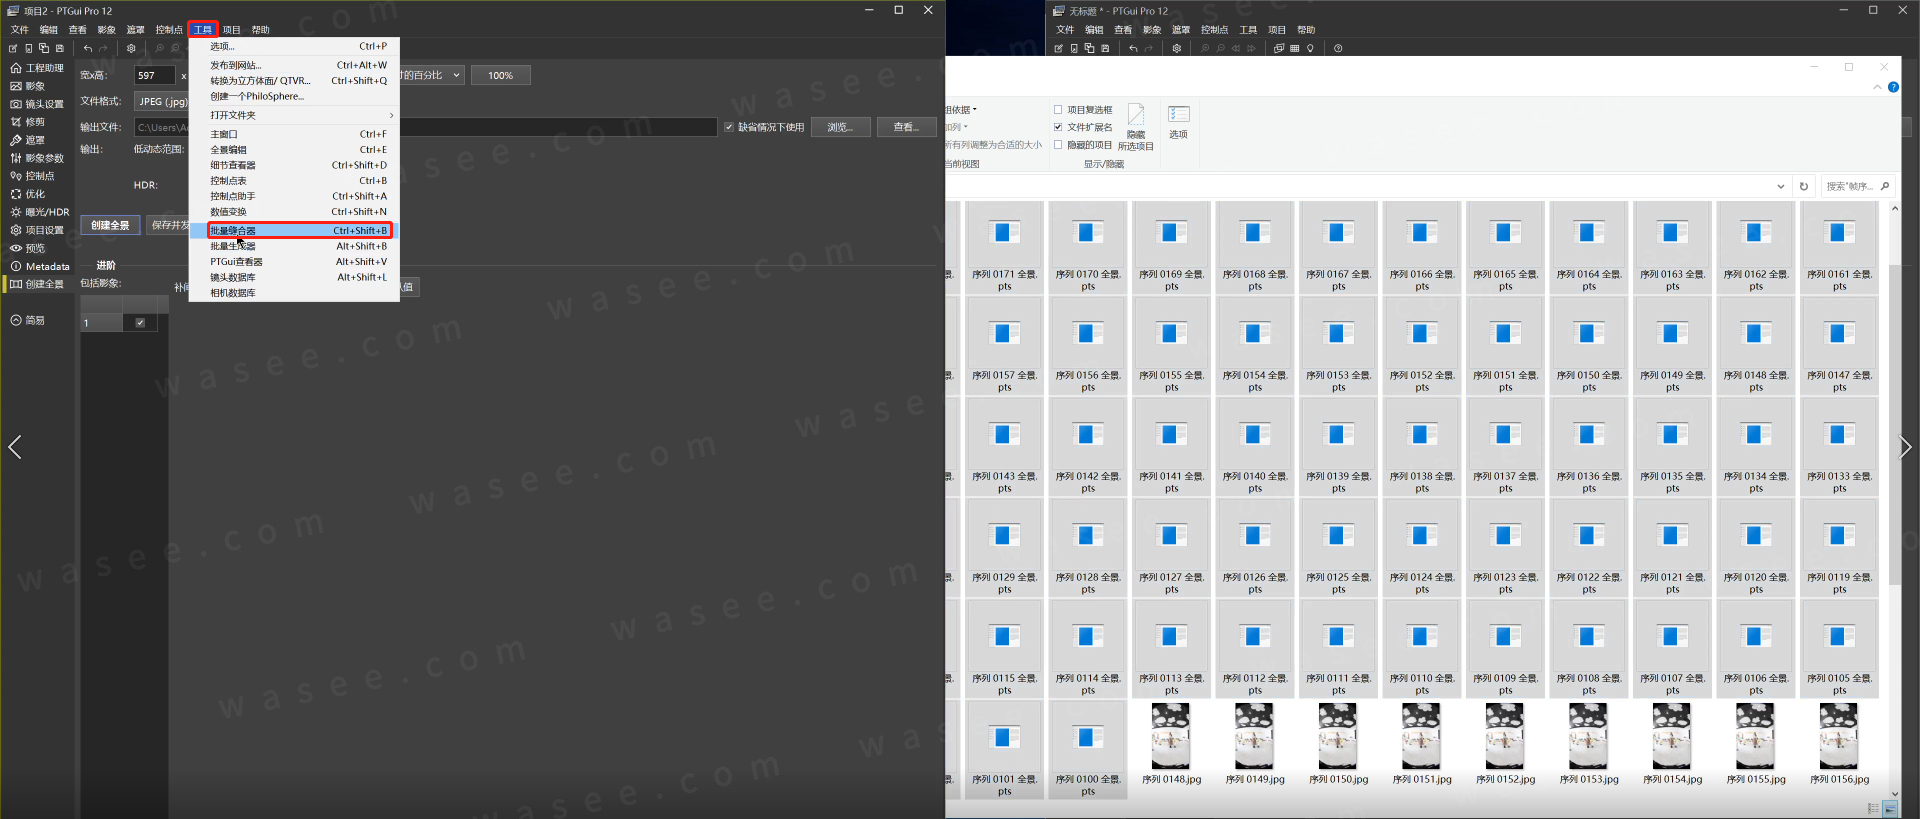1920x819 pixels.
Task: Click the 创建全景 button
Action: (110, 225)
